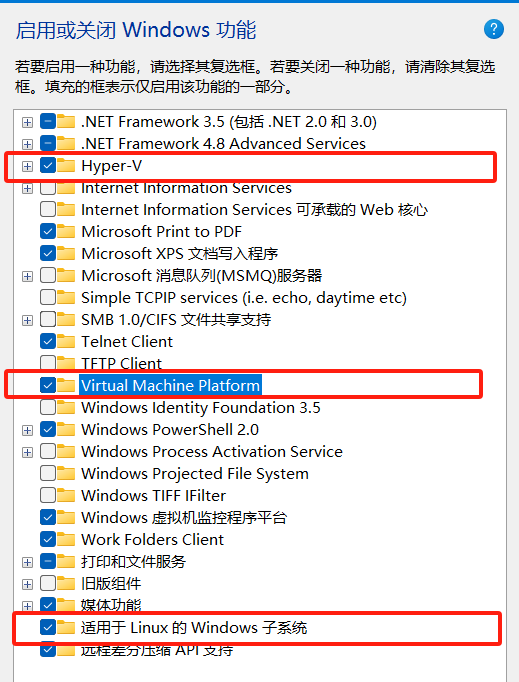Click the blue help question mark icon
Image resolution: width=519 pixels, height=682 pixels.
[x=494, y=29]
